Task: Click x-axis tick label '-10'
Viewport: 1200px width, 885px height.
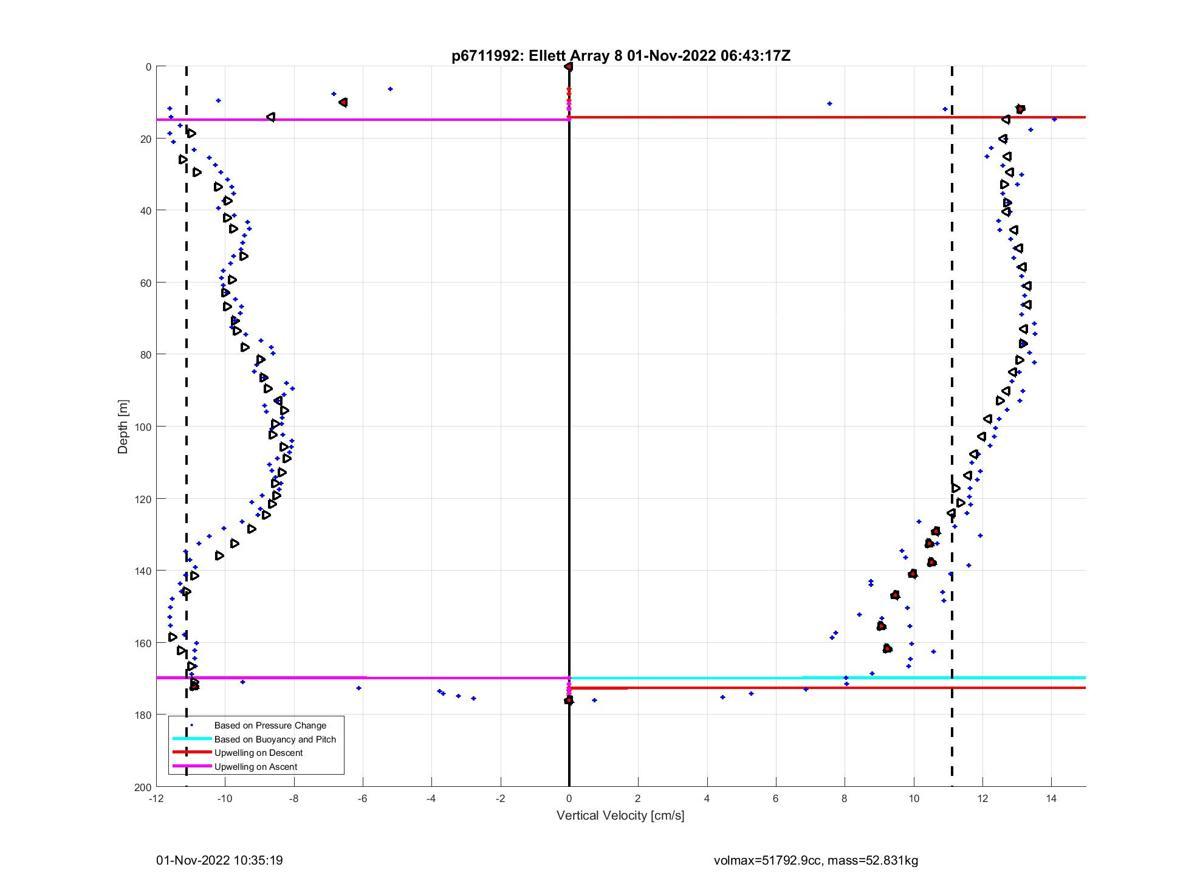Action: click(x=225, y=799)
